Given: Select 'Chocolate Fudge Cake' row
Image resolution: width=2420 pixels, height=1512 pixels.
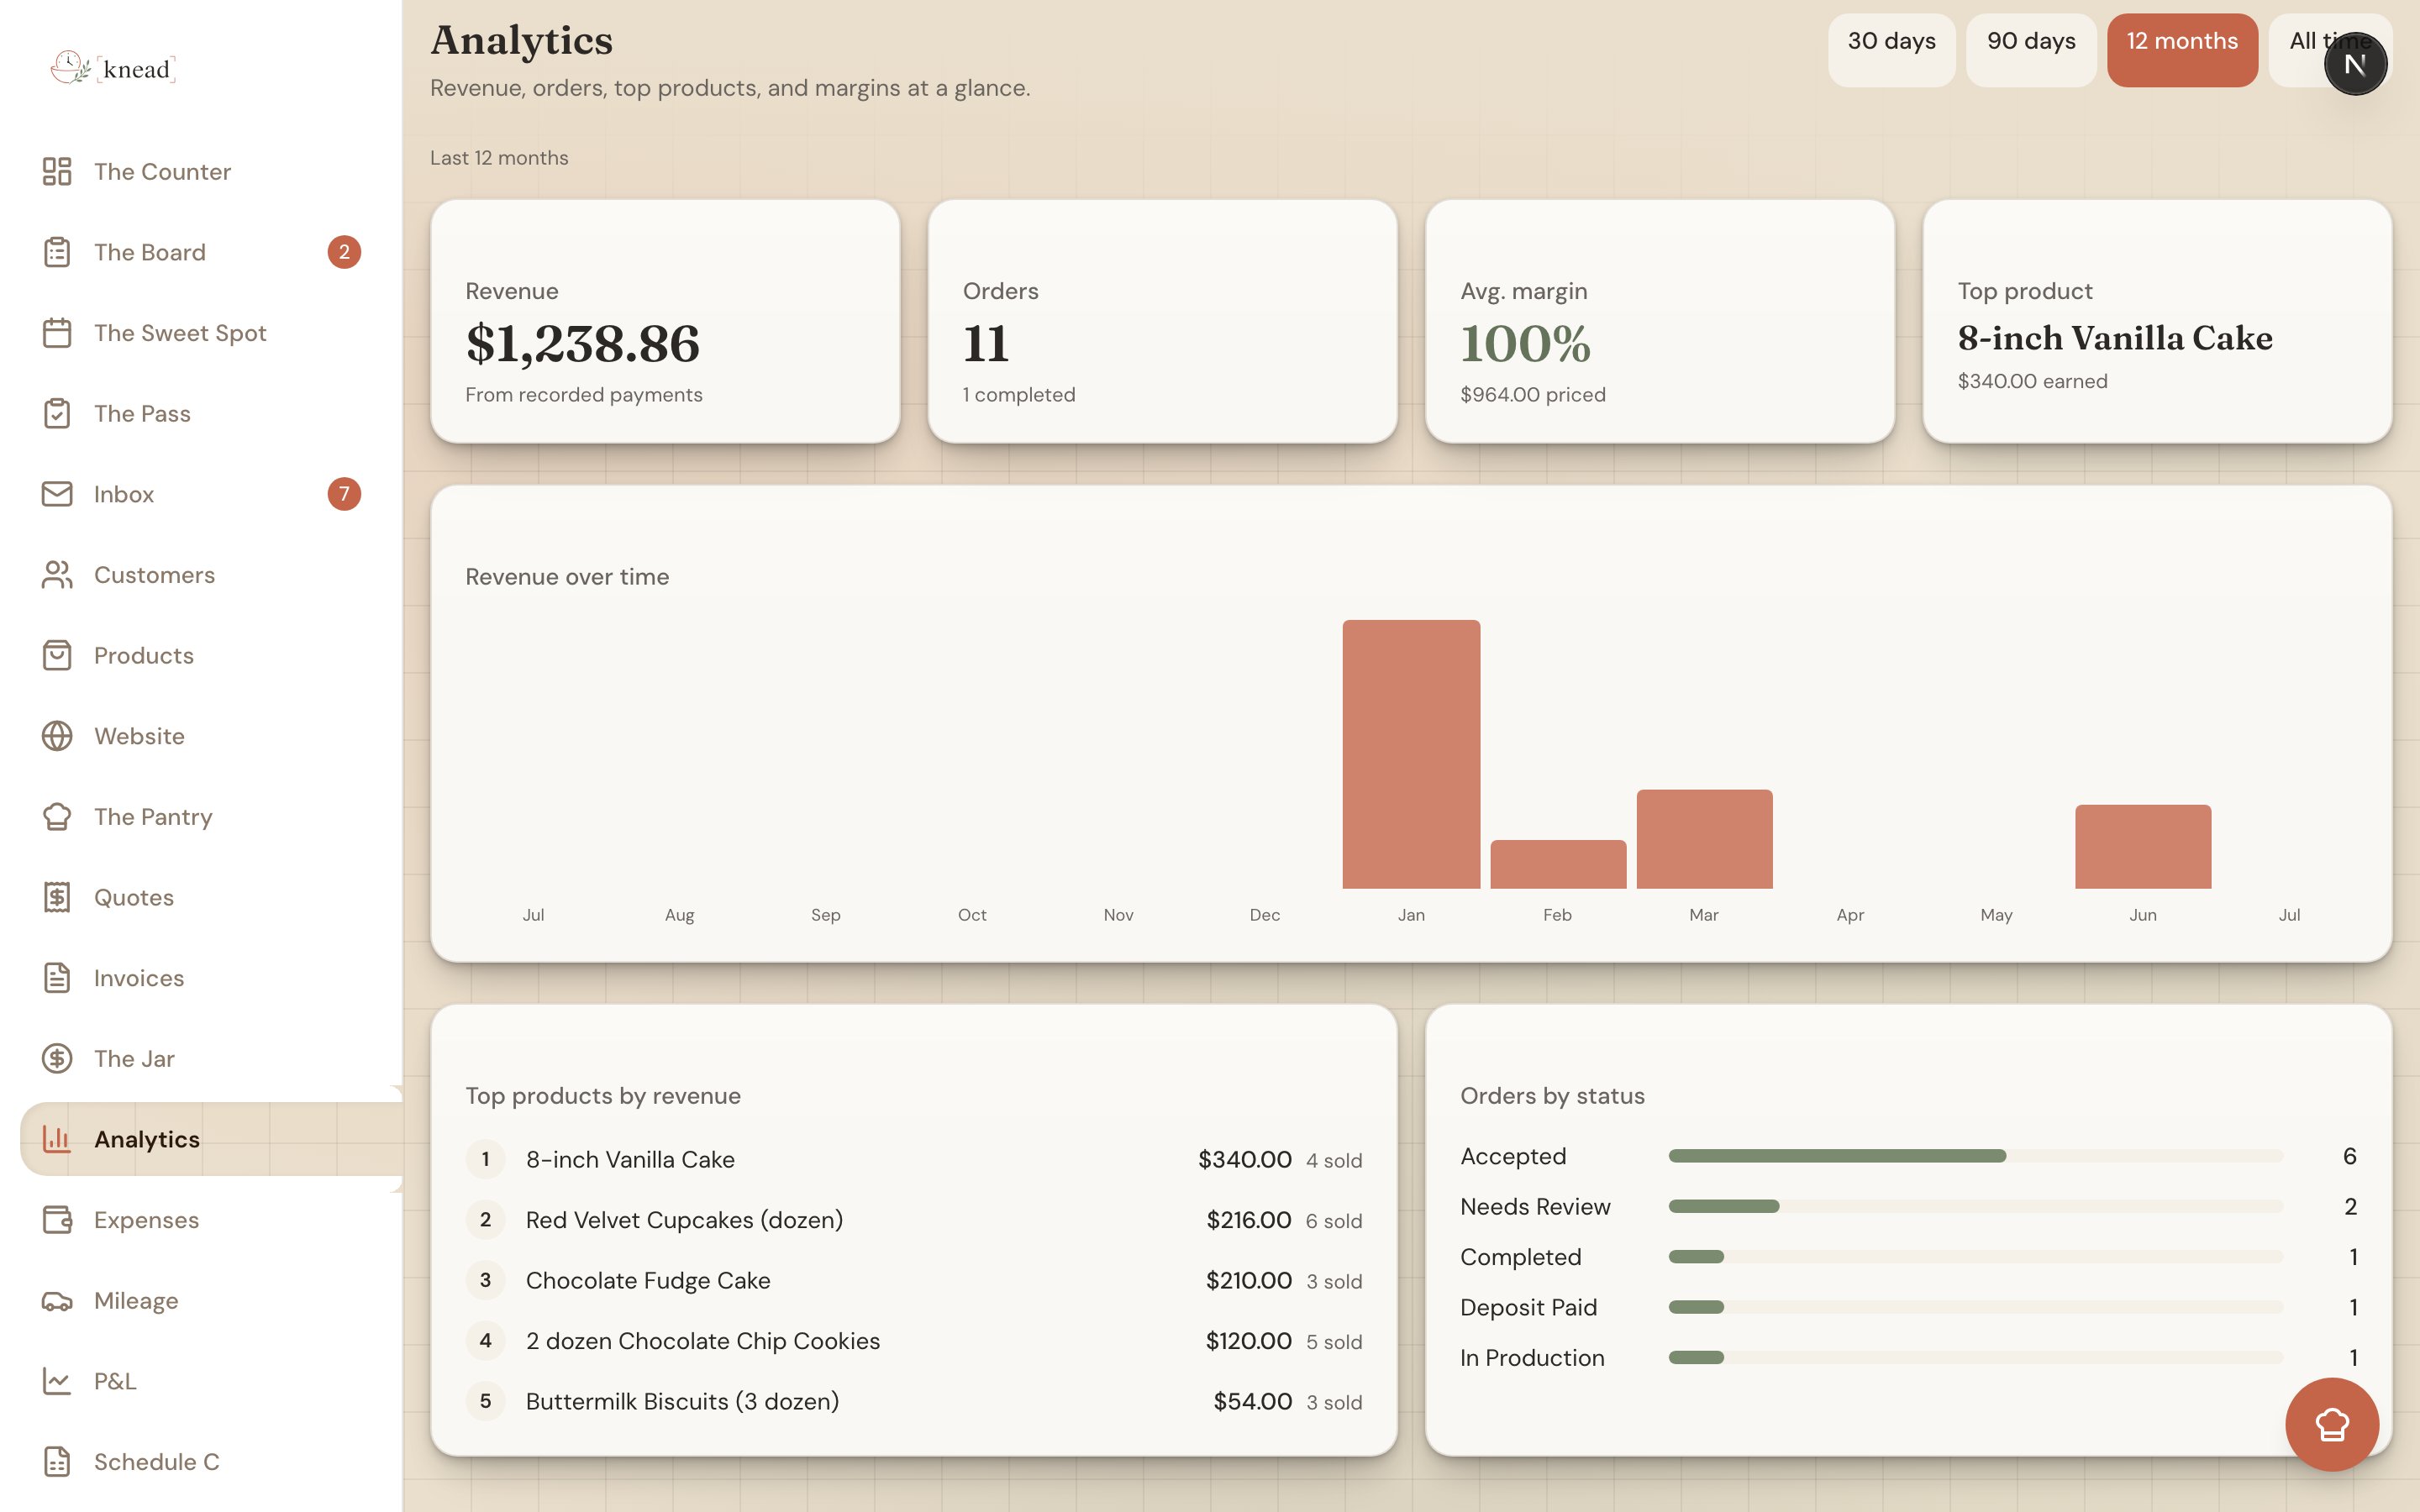Looking at the screenshot, I should [x=914, y=1280].
